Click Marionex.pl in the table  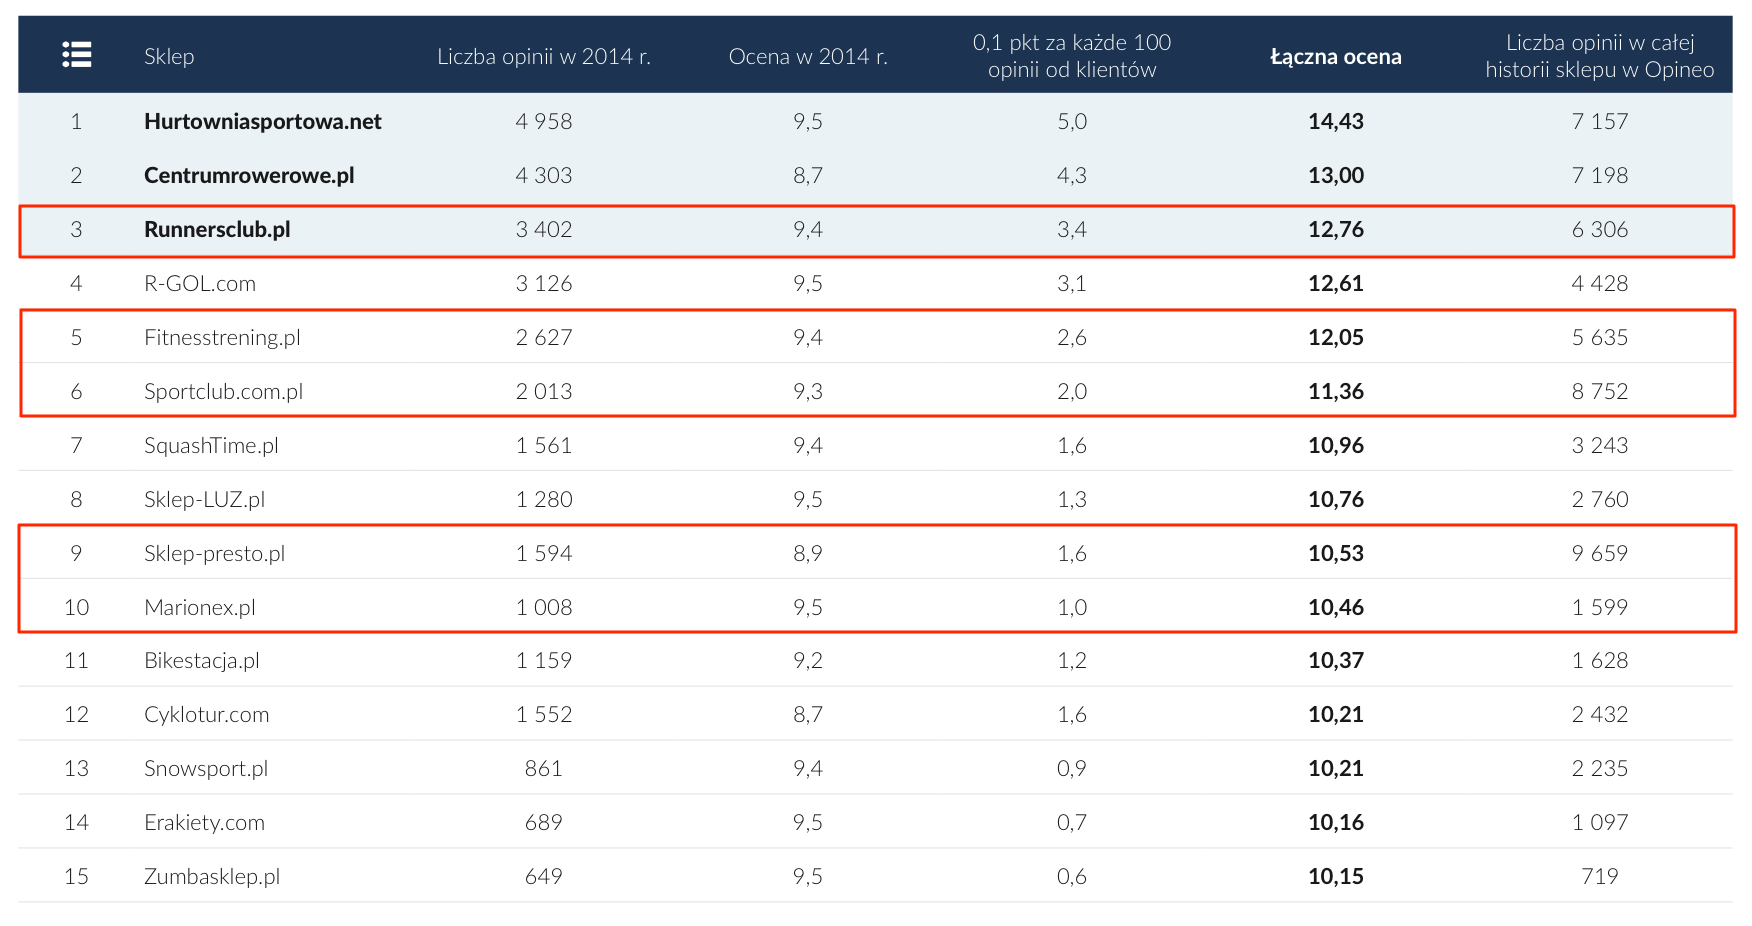pos(200,607)
